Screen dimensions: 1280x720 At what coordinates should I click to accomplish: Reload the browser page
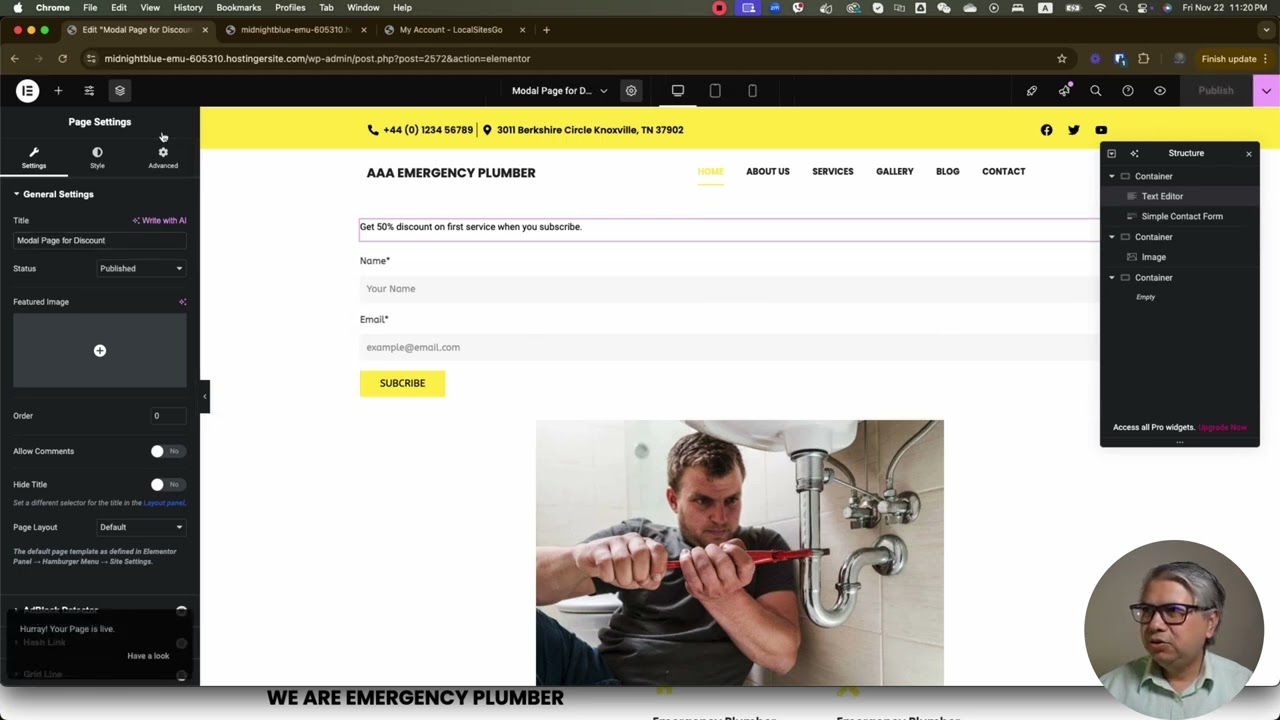point(62,59)
